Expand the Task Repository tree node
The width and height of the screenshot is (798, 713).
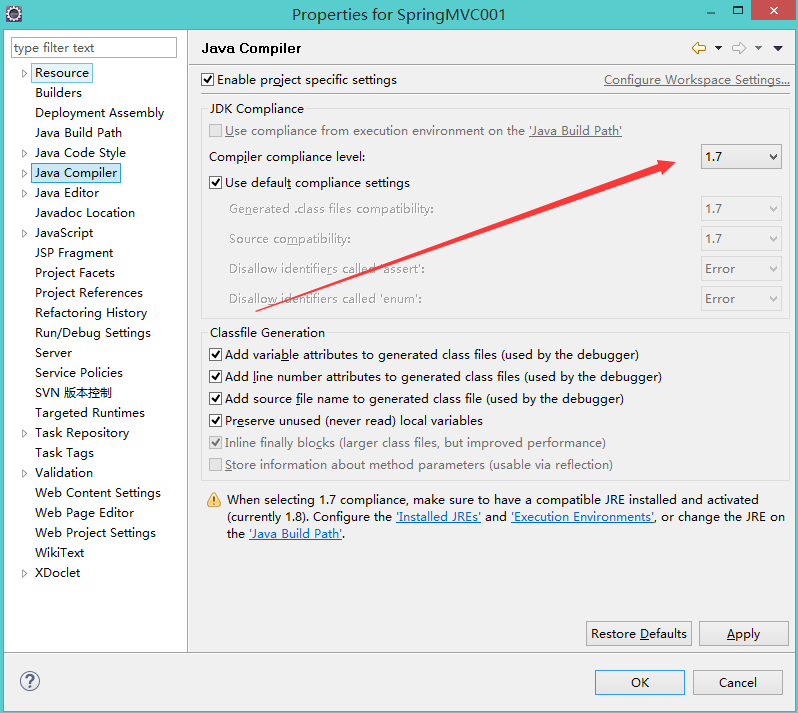pos(24,433)
